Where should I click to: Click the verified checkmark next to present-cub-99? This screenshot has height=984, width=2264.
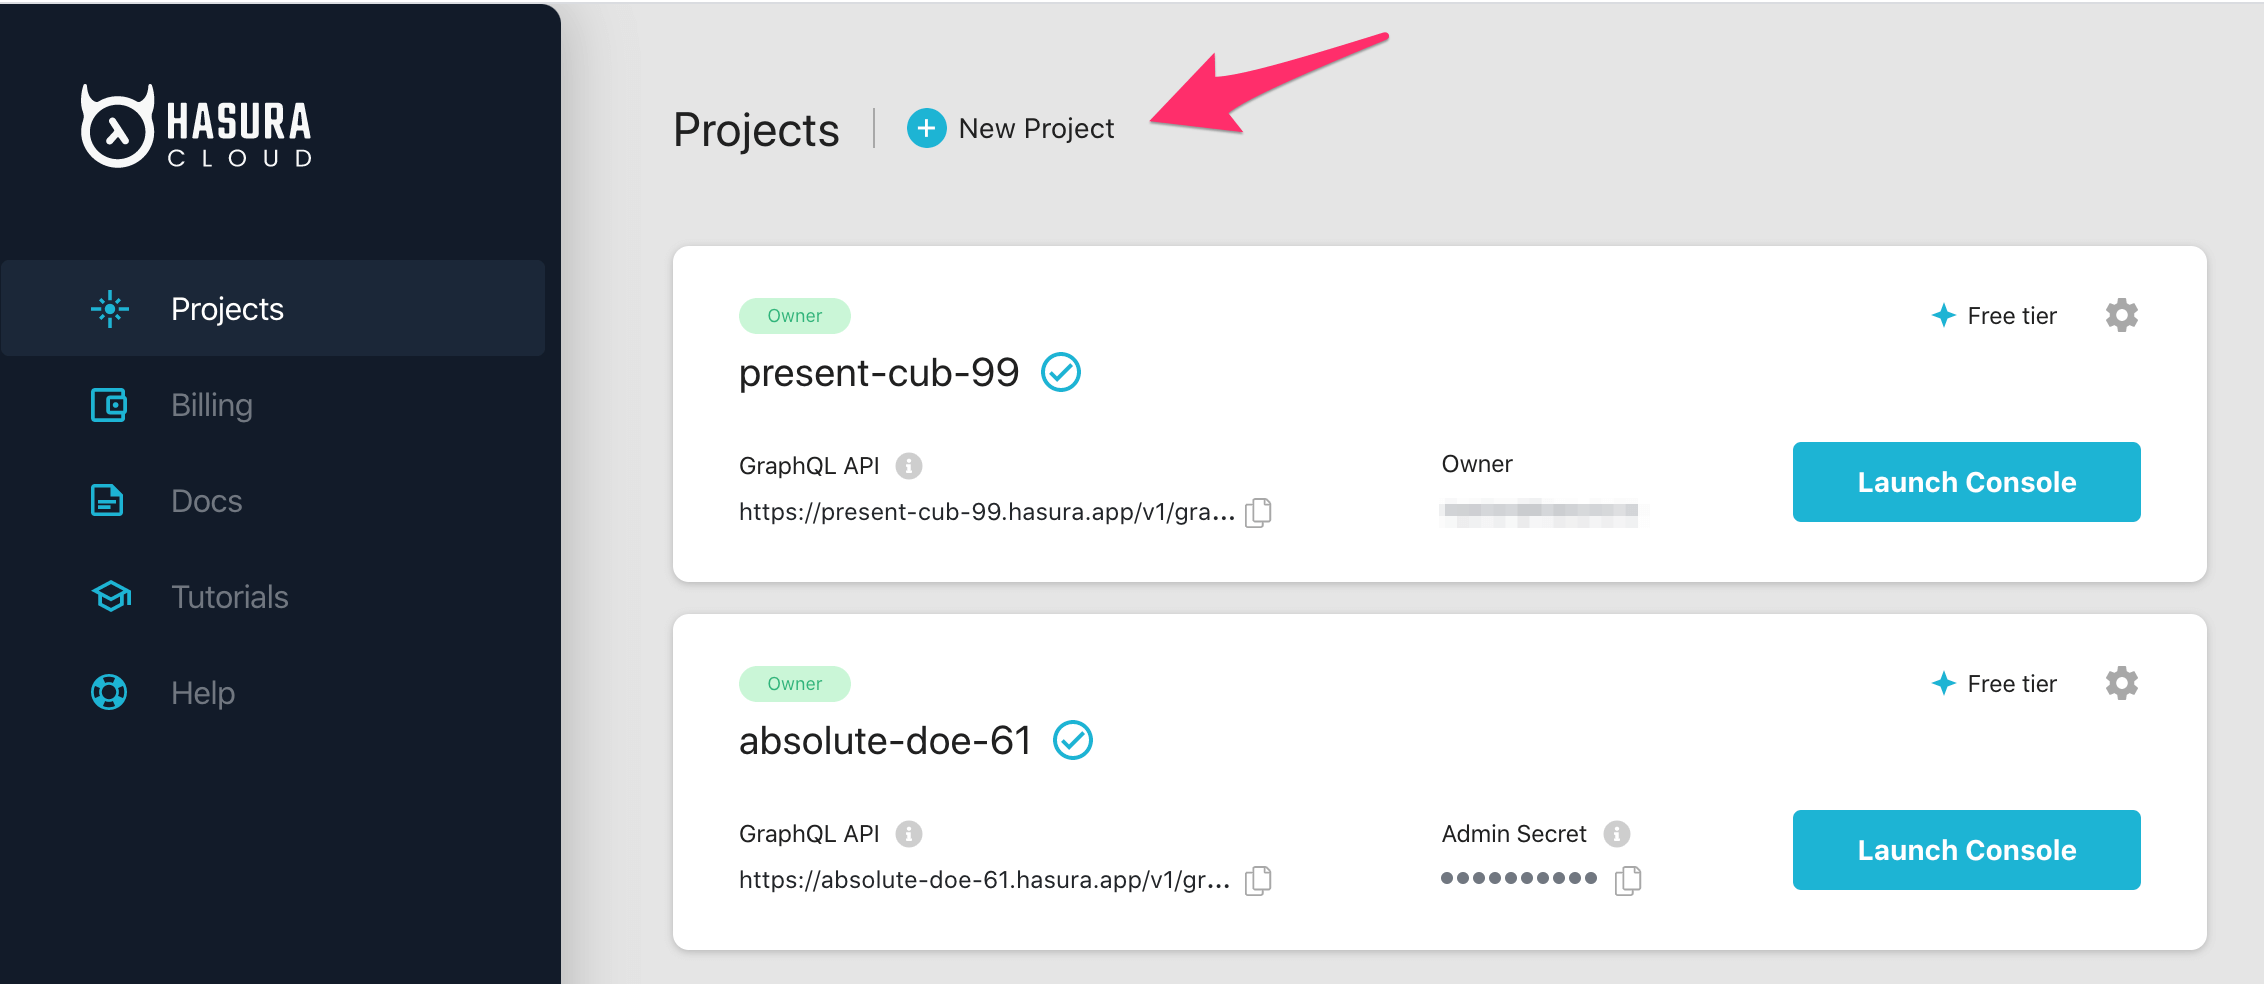coord(1061,372)
